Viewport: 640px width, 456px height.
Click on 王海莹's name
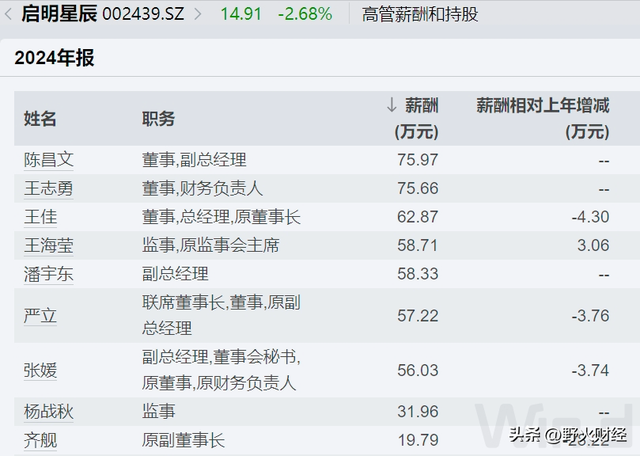(49, 244)
